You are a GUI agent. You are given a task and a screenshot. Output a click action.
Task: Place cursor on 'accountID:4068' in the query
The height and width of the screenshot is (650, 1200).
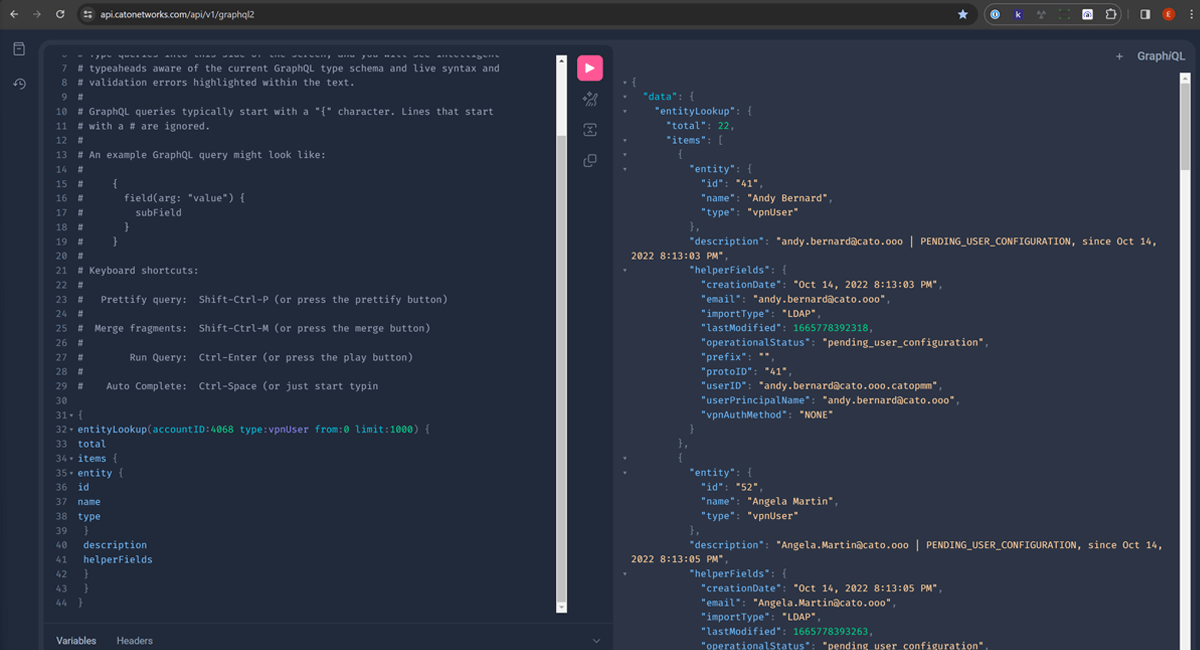tap(192, 429)
